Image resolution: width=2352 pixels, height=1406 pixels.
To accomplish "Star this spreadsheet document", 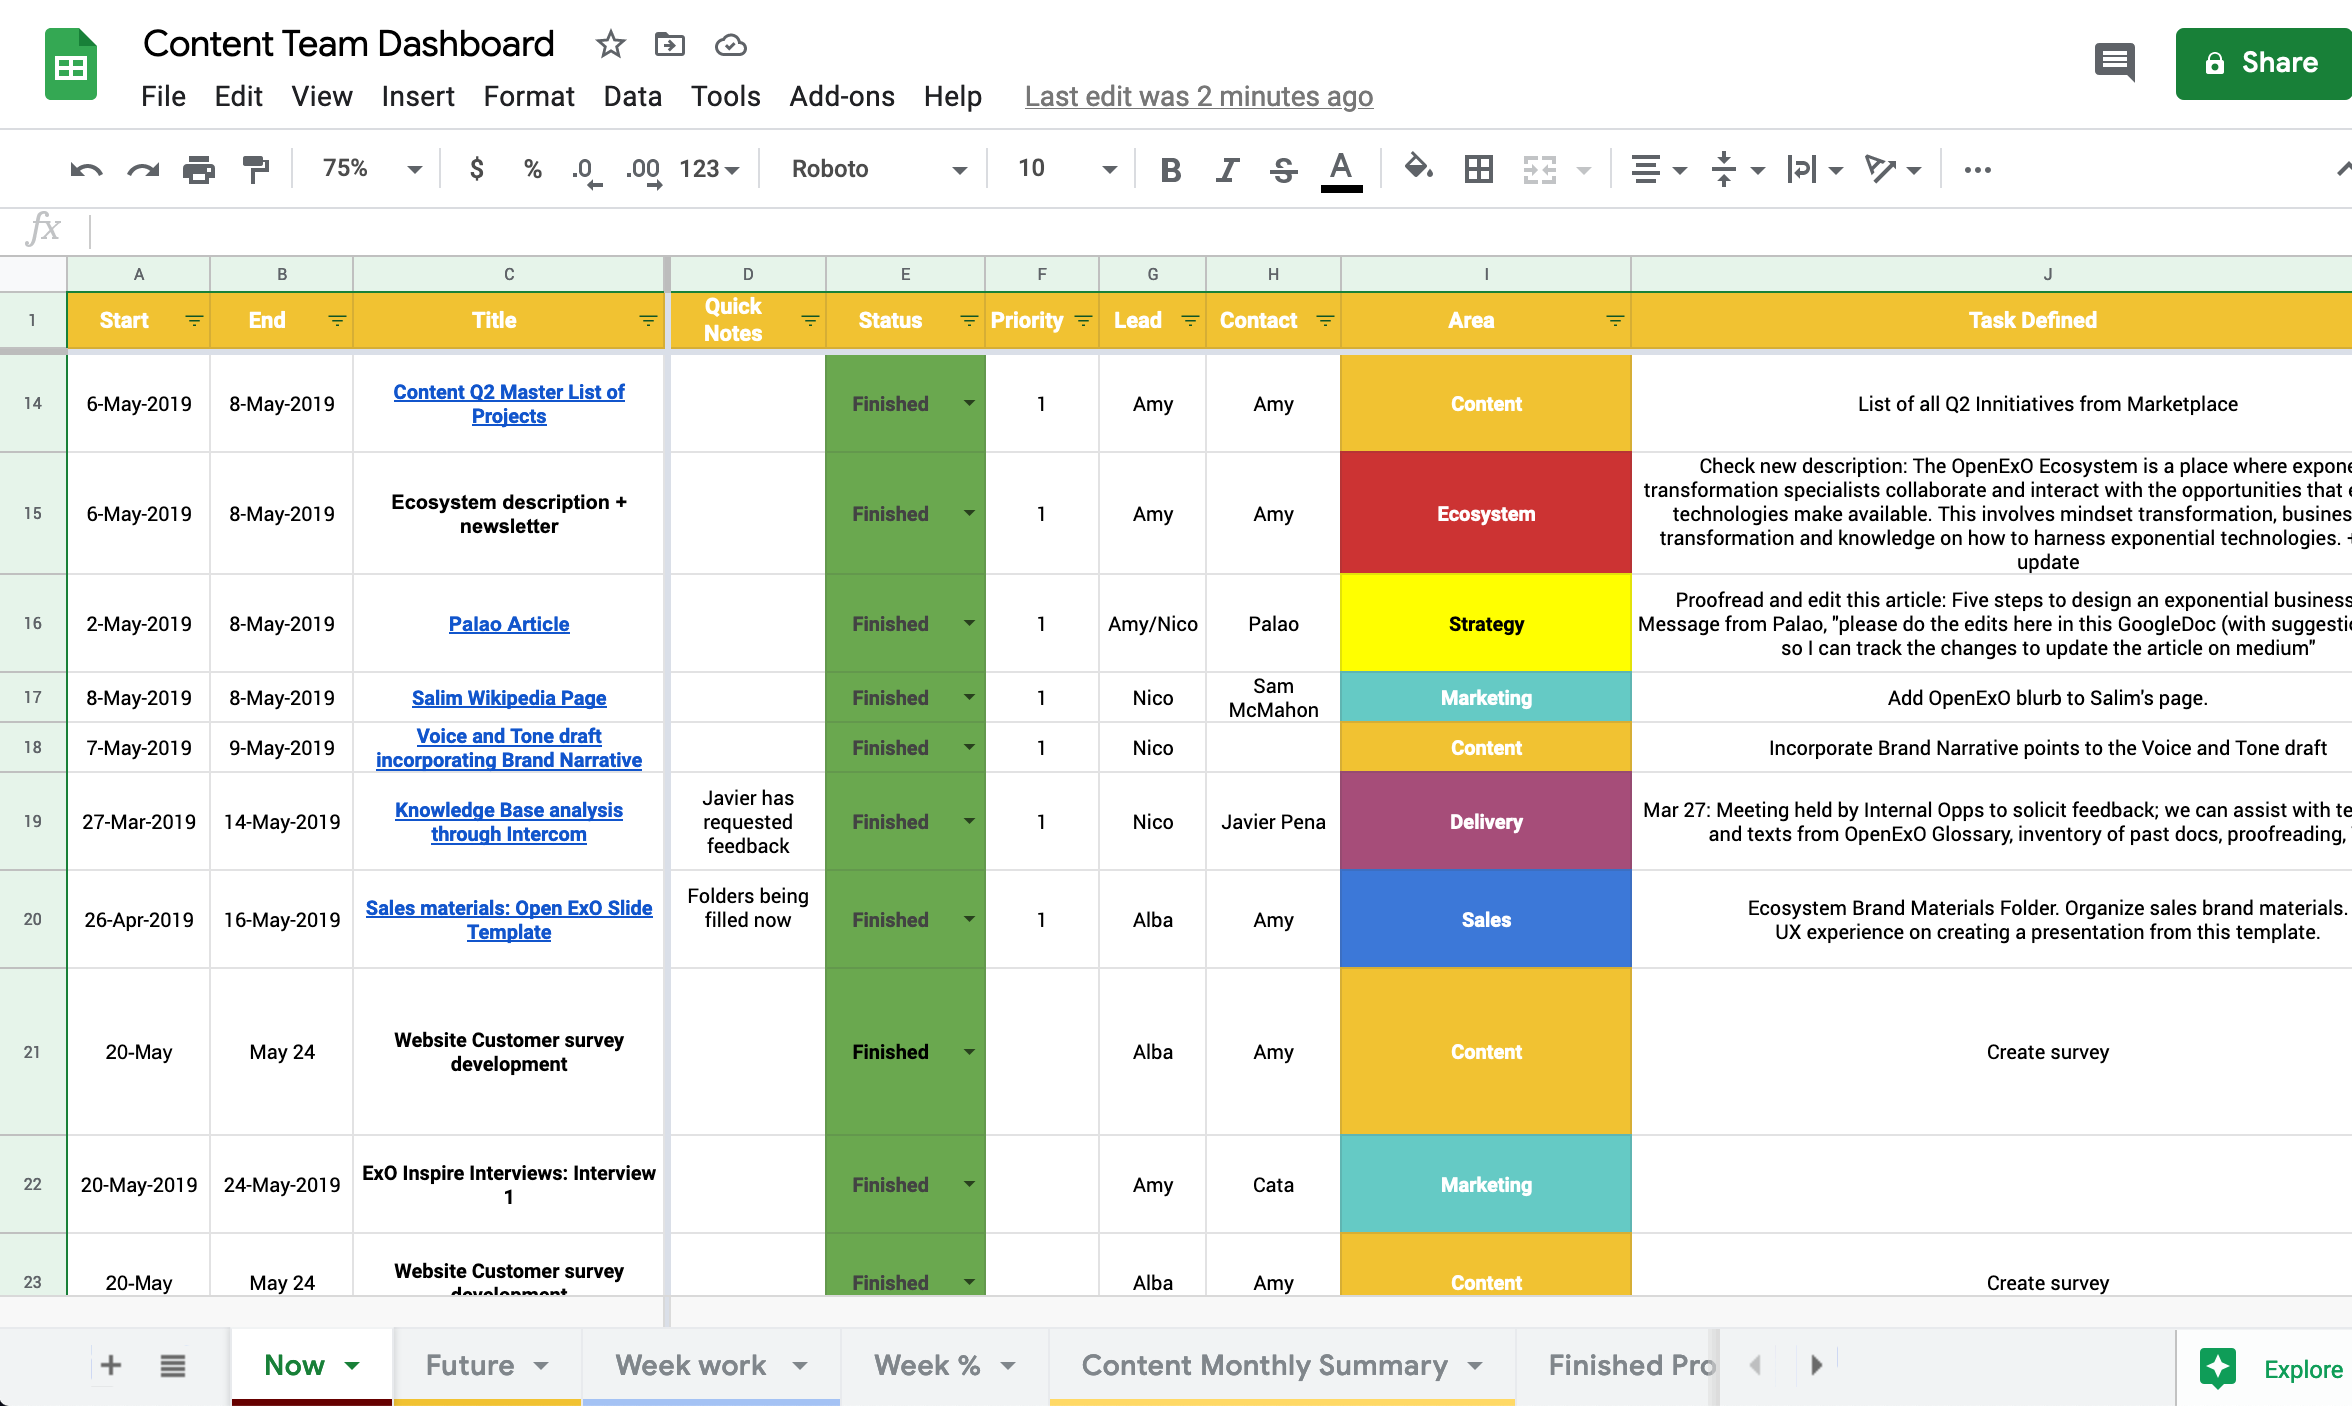I will click(x=610, y=44).
